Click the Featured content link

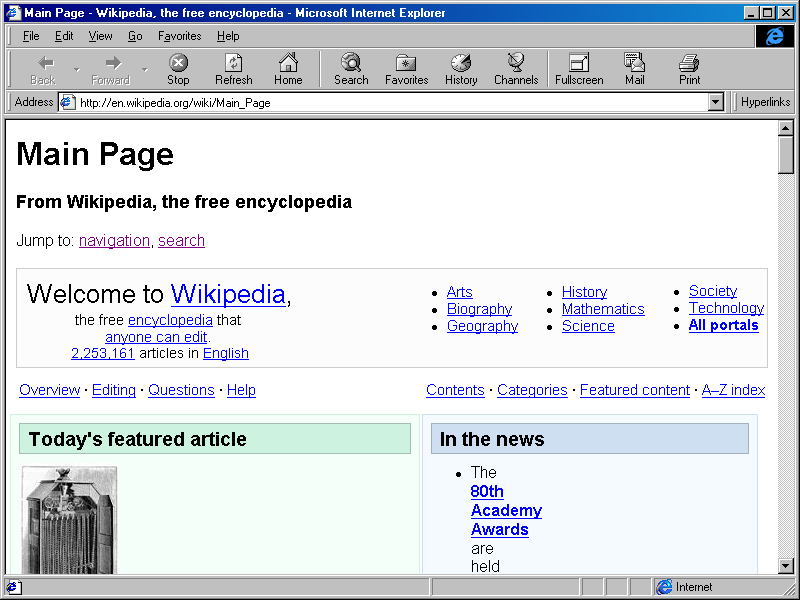click(x=634, y=390)
